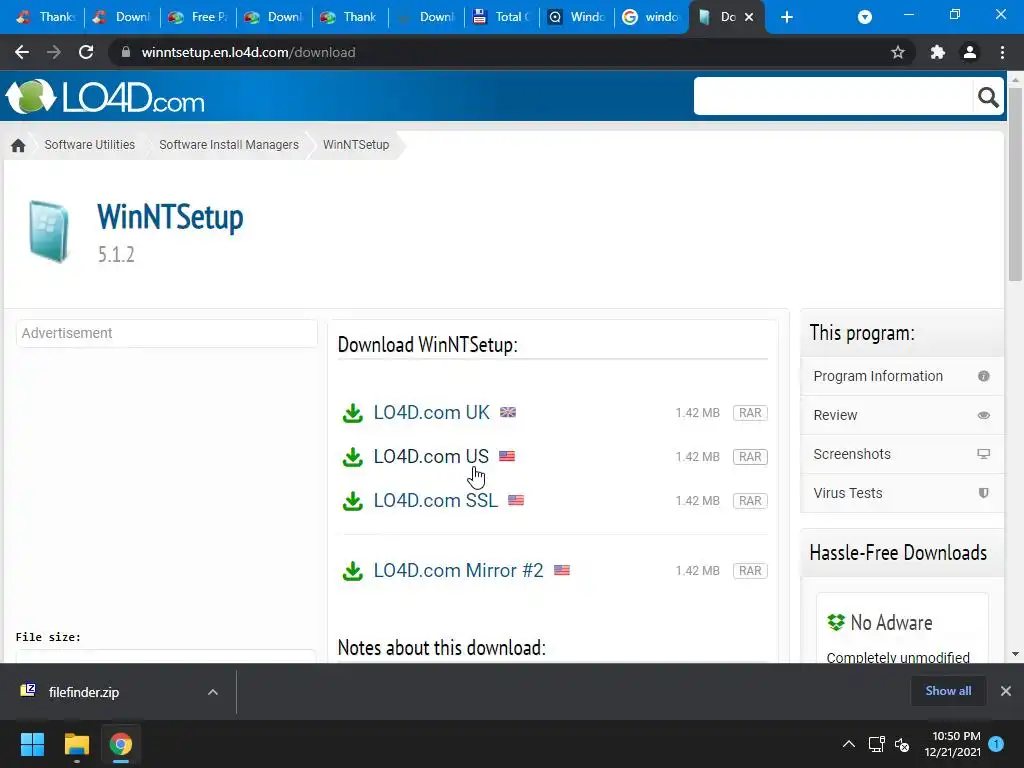Click the download arrow for LO4D.com US
Image resolution: width=1024 pixels, height=768 pixels.
coord(353,456)
